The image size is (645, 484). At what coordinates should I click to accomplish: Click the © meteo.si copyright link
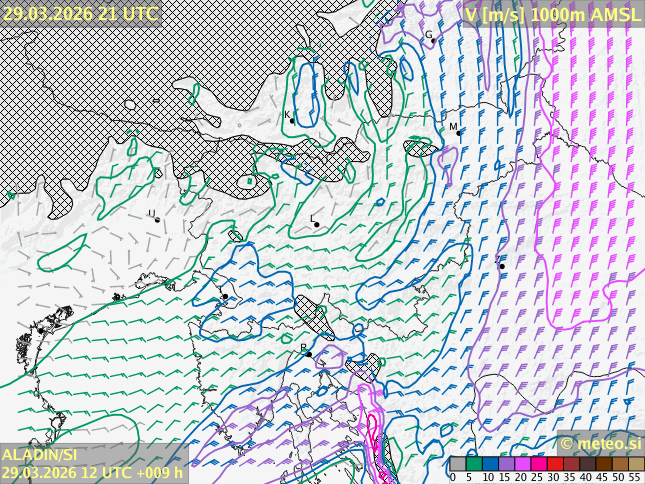[600, 443]
